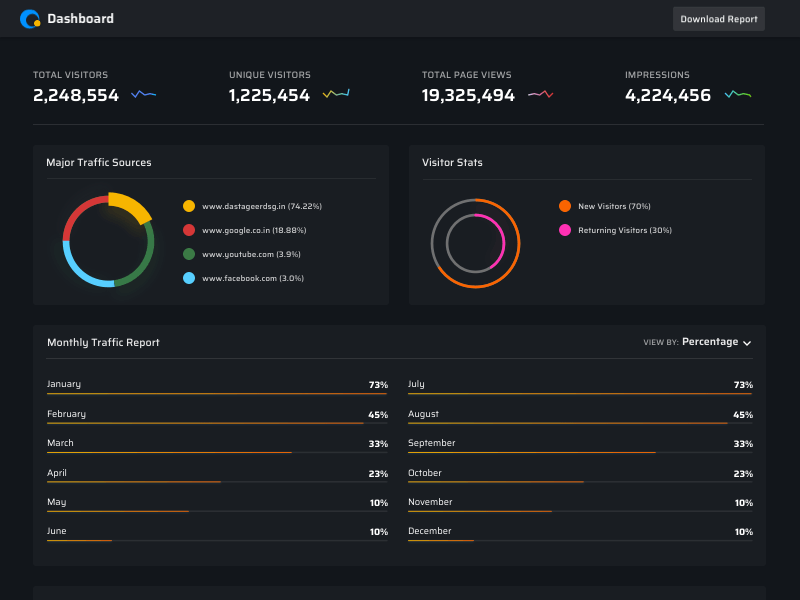Select the blue facebook.com legend dot
Viewport: 800px width, 600px height.
pyautogui.click(x=189, y=278)
